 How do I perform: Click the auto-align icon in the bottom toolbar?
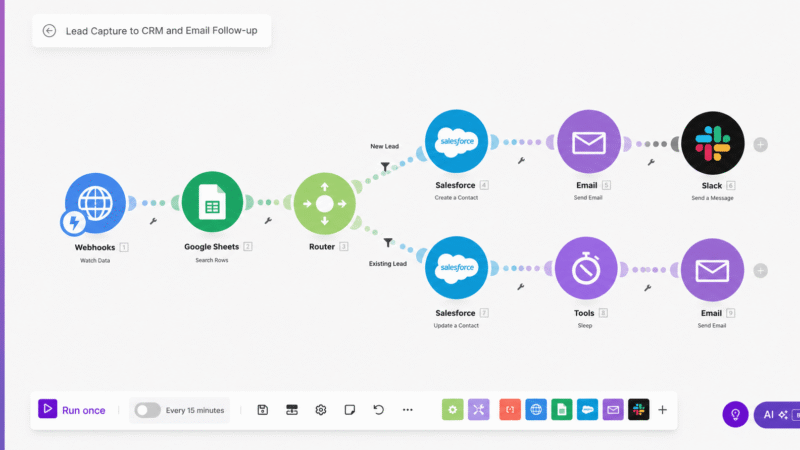[292, 410]
